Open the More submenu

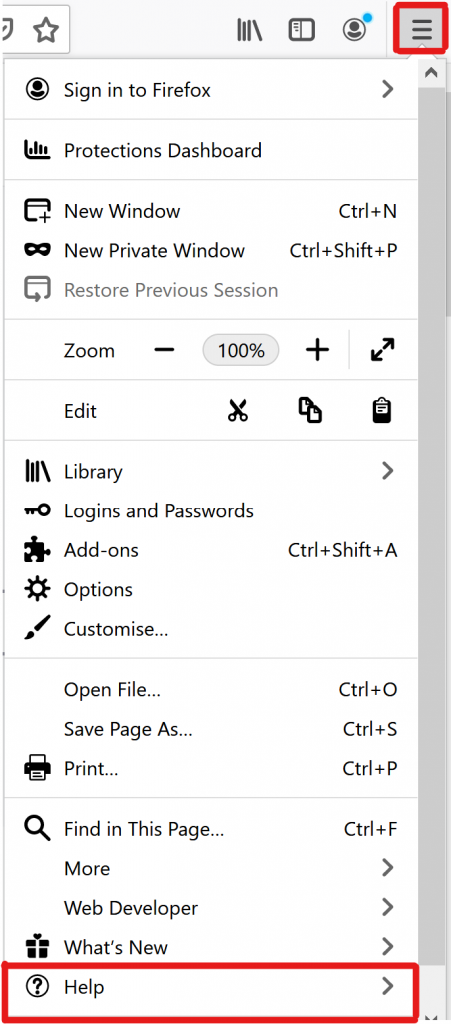210,869
